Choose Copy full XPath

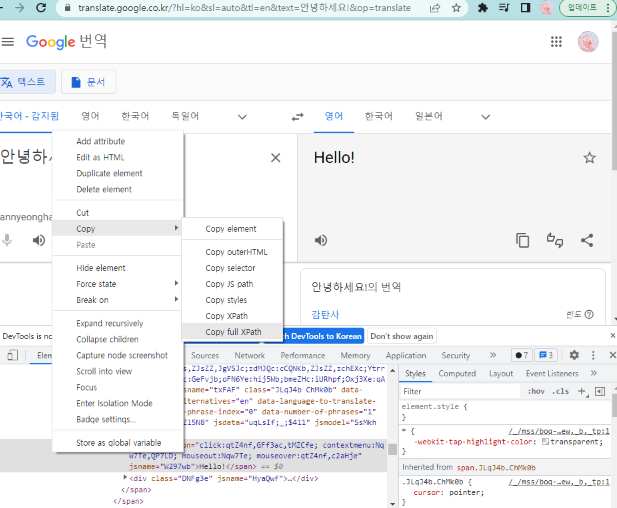click(233, 332)
